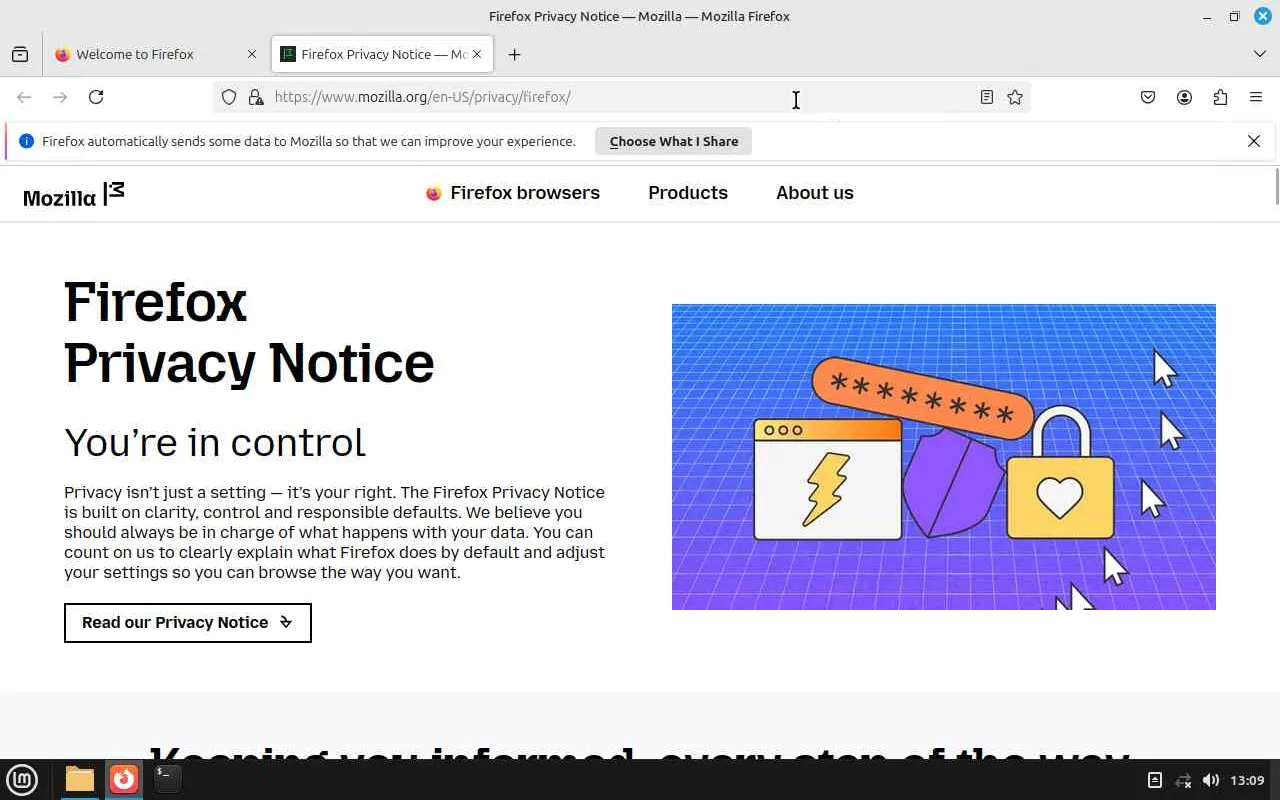Open the network connection tray icon

click(x=1183, y=780)
